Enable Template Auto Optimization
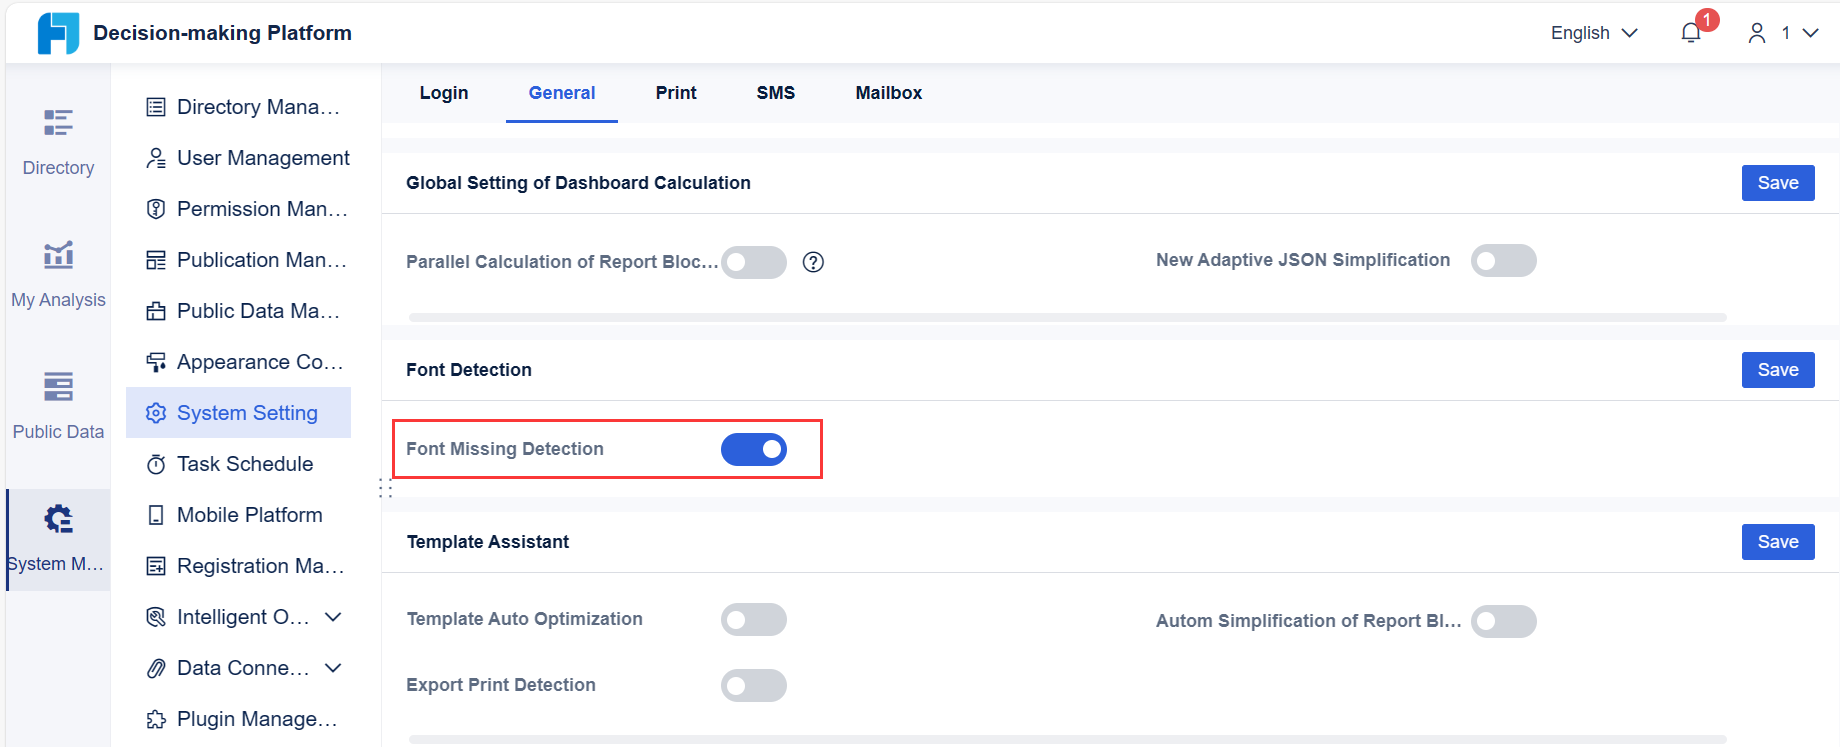The height and width of the screenshot is (747, 1840). pos(754,619)
